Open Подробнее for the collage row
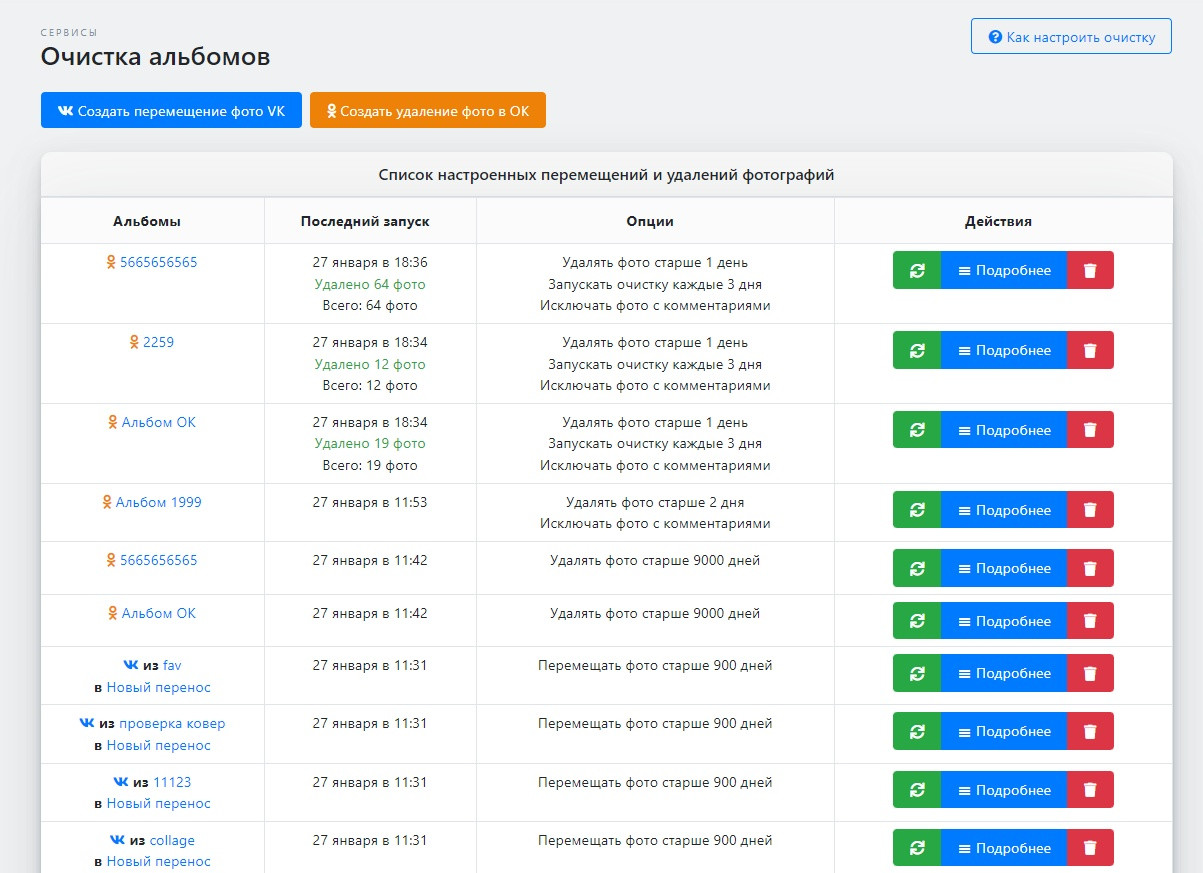The height and width of the screenshot is (873, 1203). tap(1004, 849)
